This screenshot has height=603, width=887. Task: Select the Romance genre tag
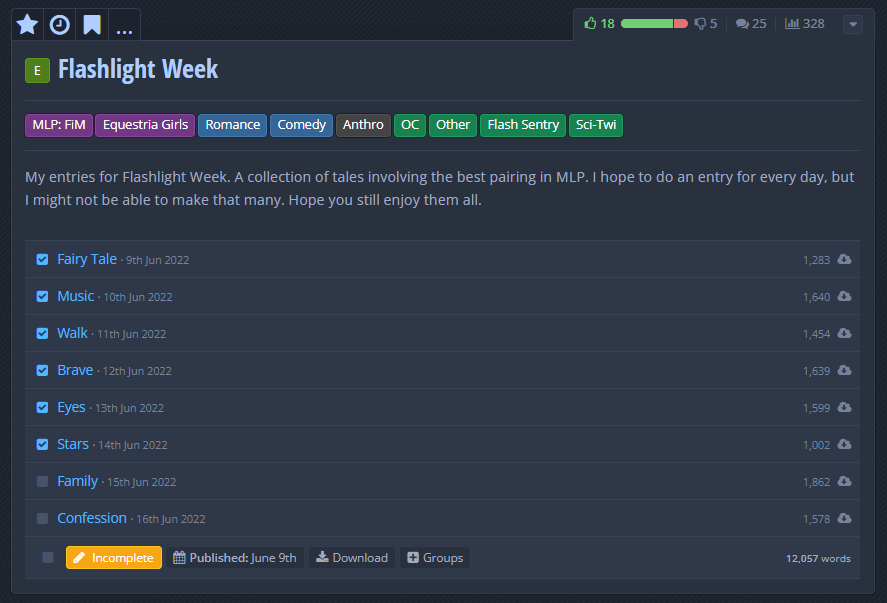pyautogui.click(x=232, y=125)
